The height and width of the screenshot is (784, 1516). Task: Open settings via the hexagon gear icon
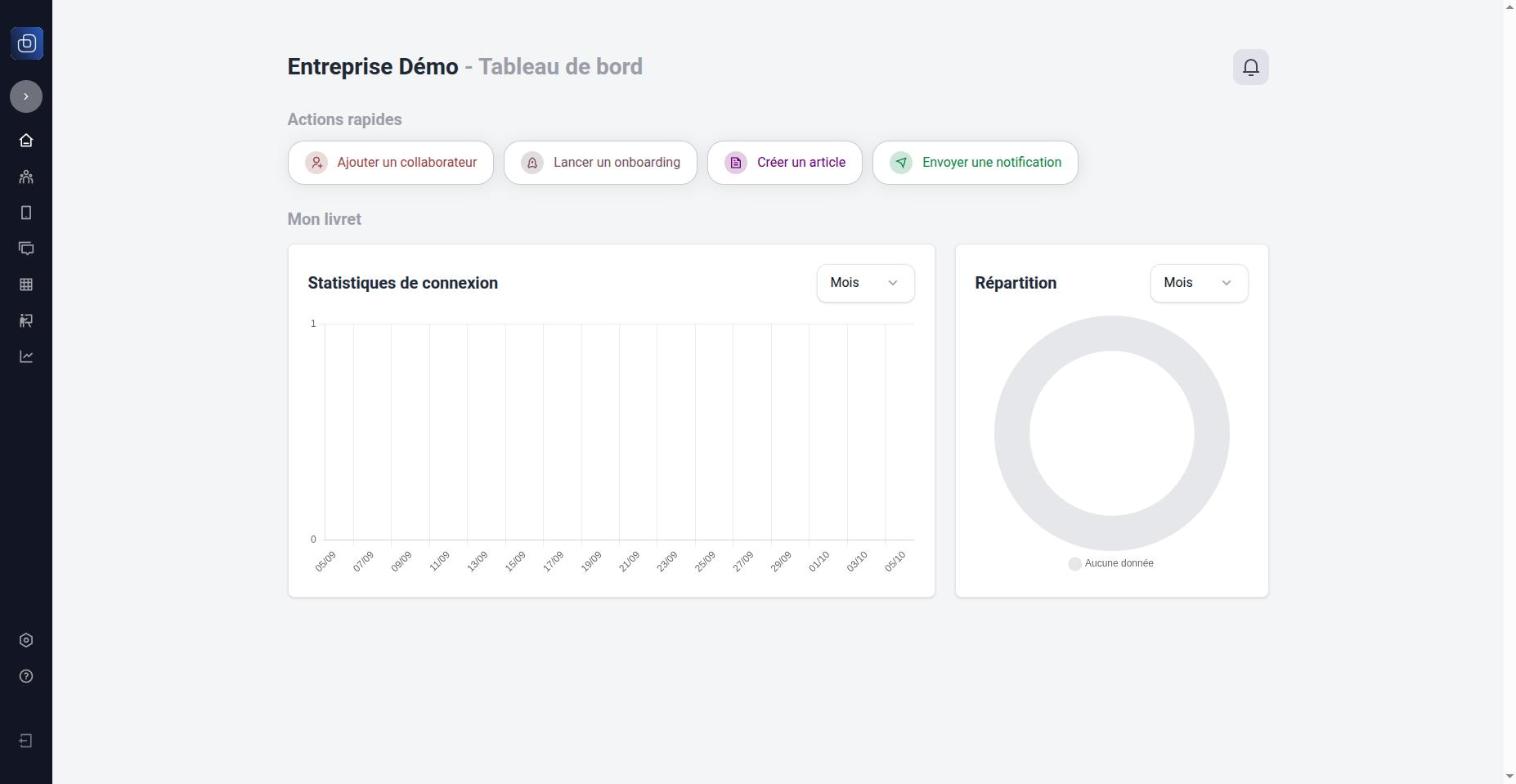[x=26, y=641]
